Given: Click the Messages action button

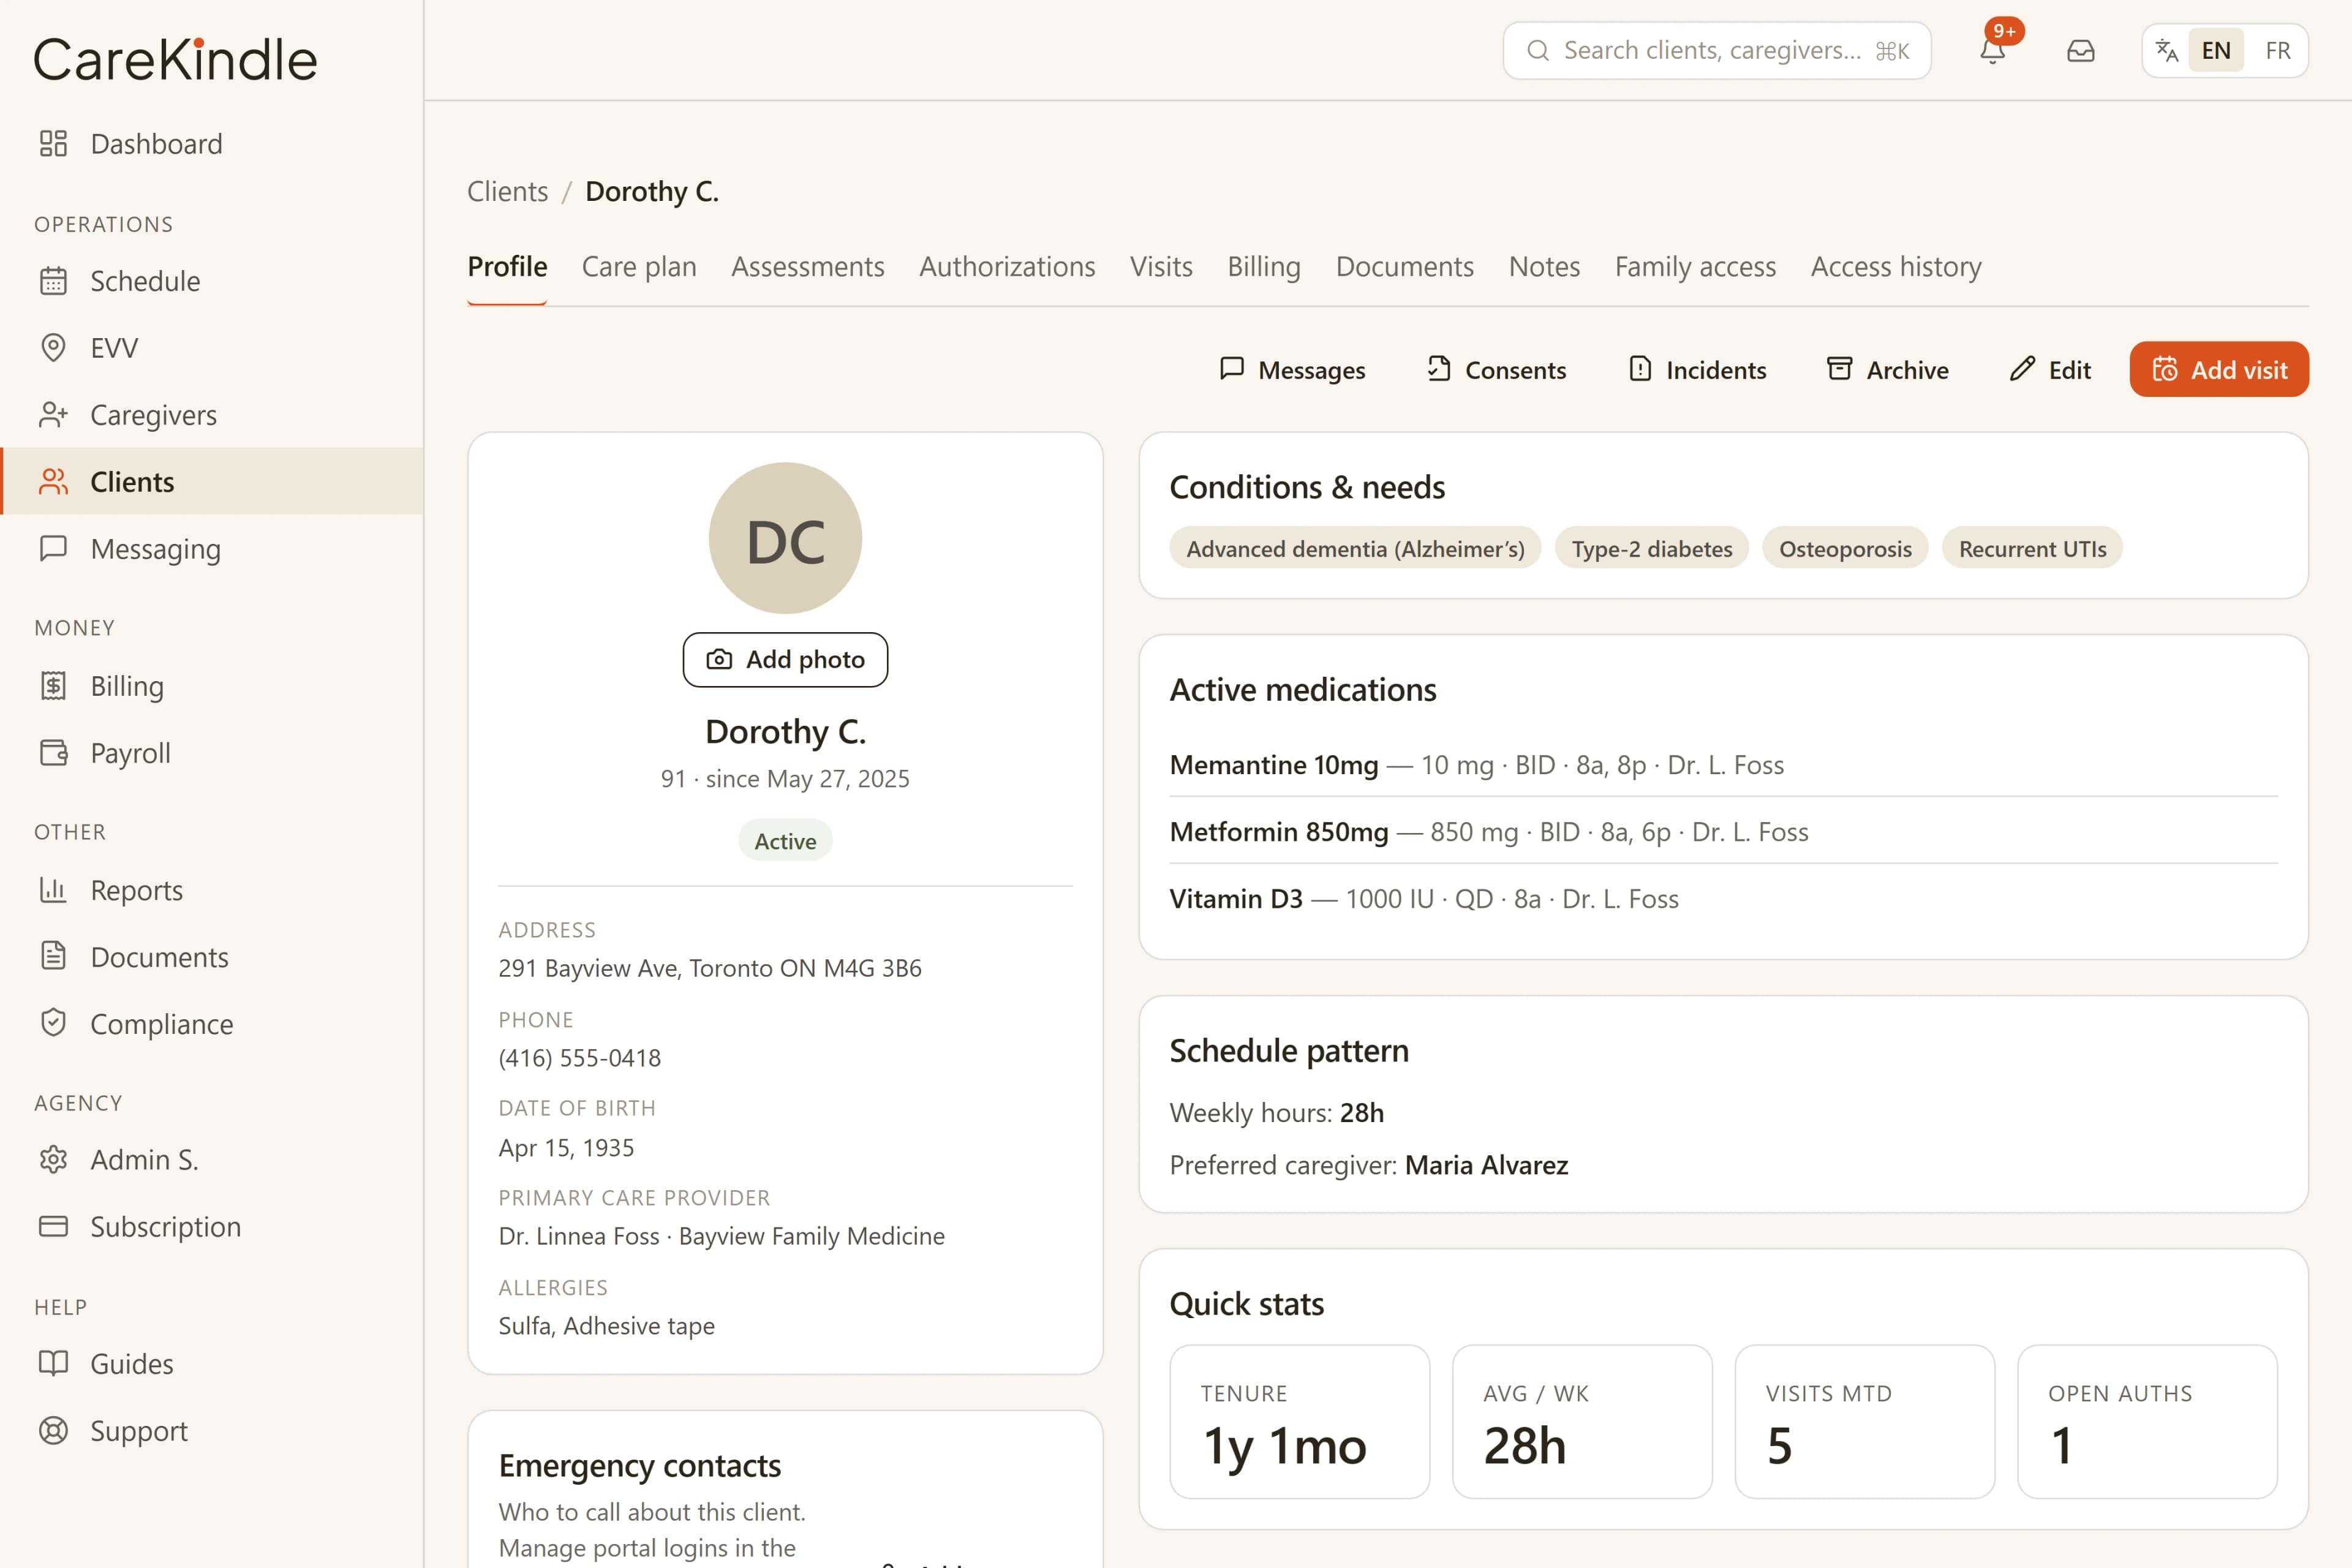Looking at the screenshot, I should coord(1292,370).
